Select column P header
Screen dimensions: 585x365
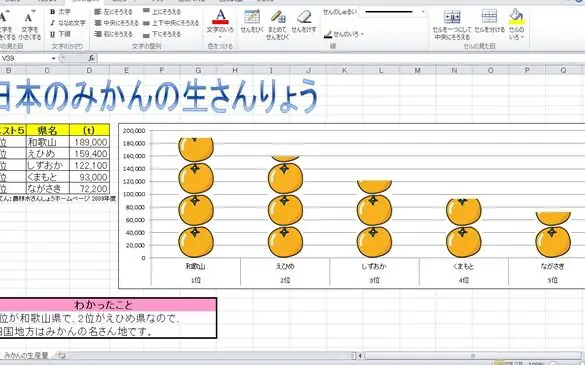tap(527, 70)
